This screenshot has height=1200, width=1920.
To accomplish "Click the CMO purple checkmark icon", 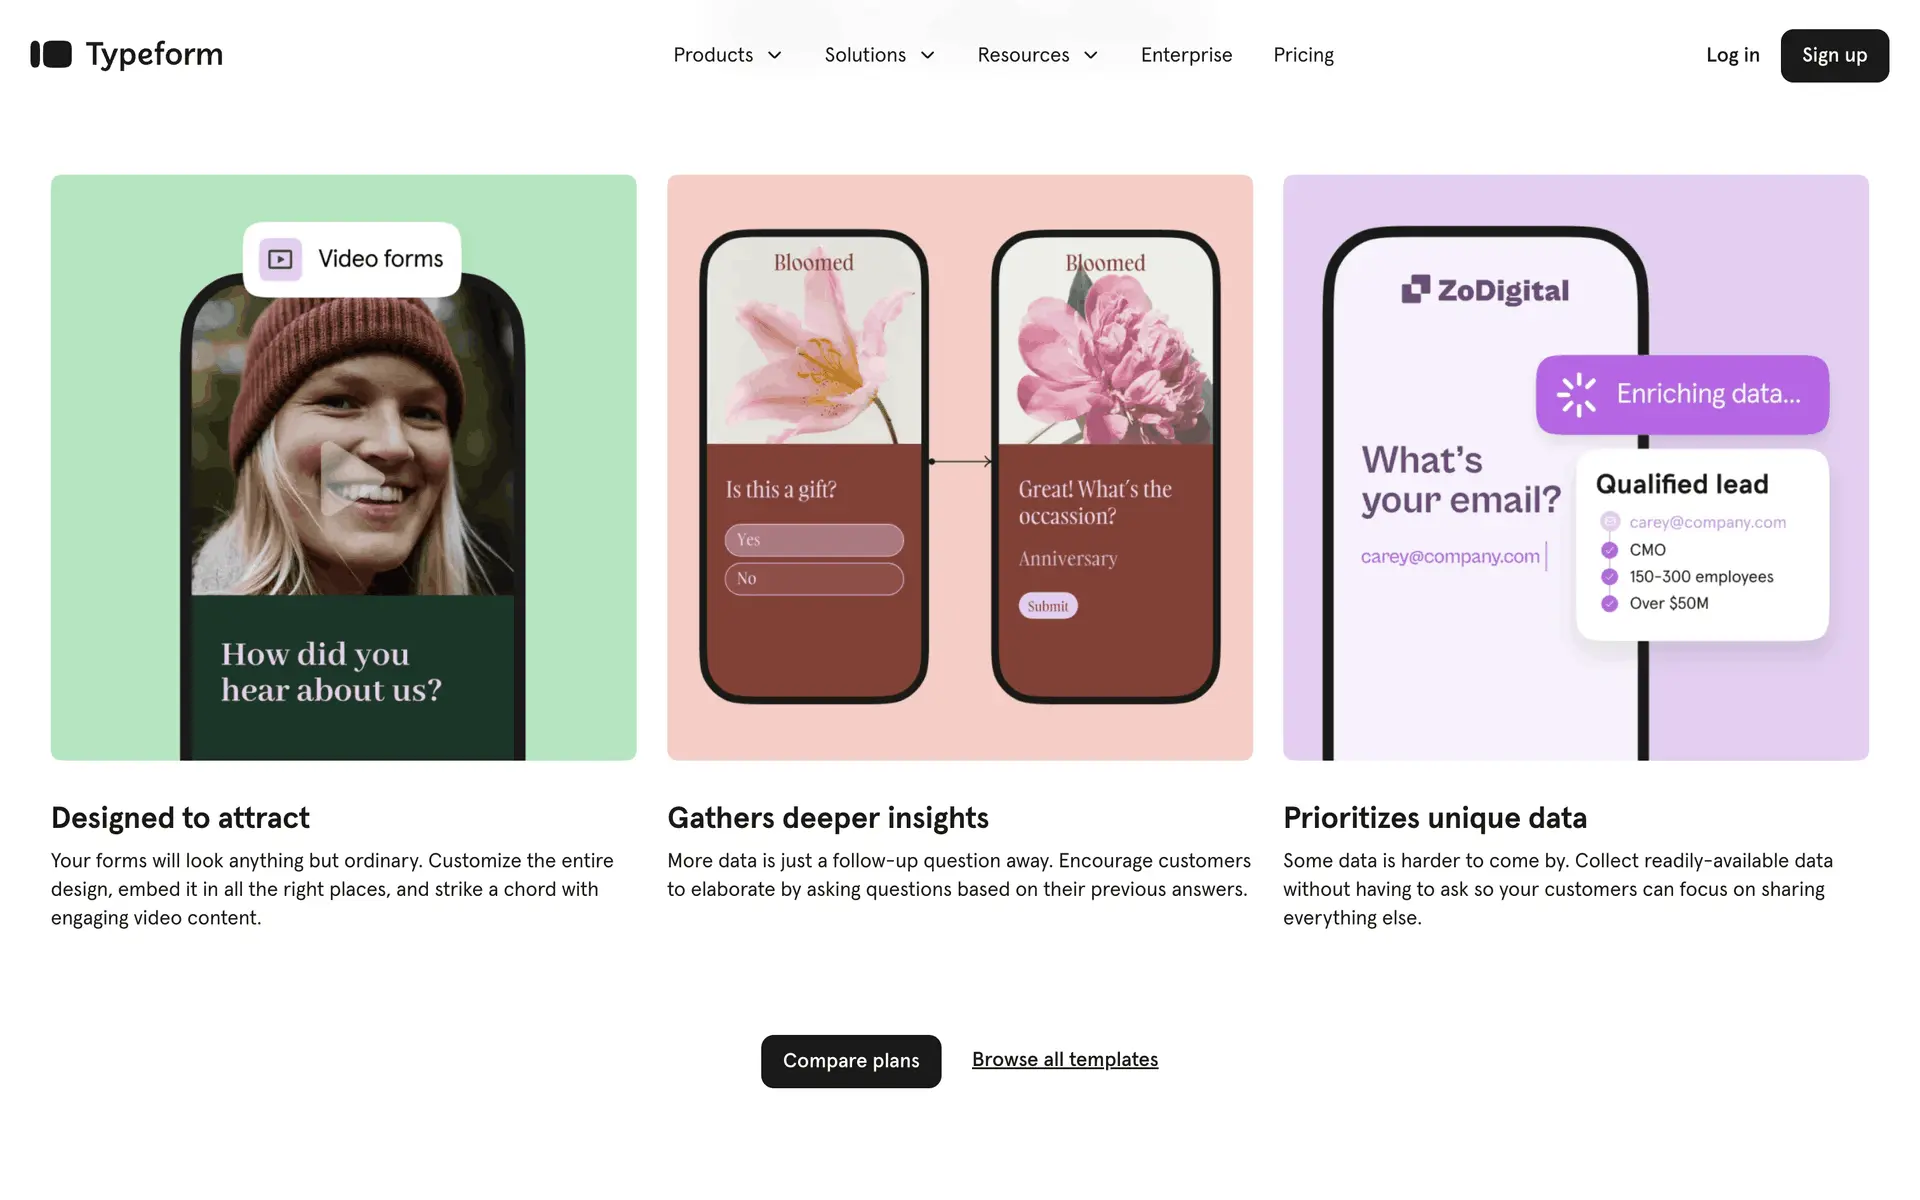I will 1609,550.
